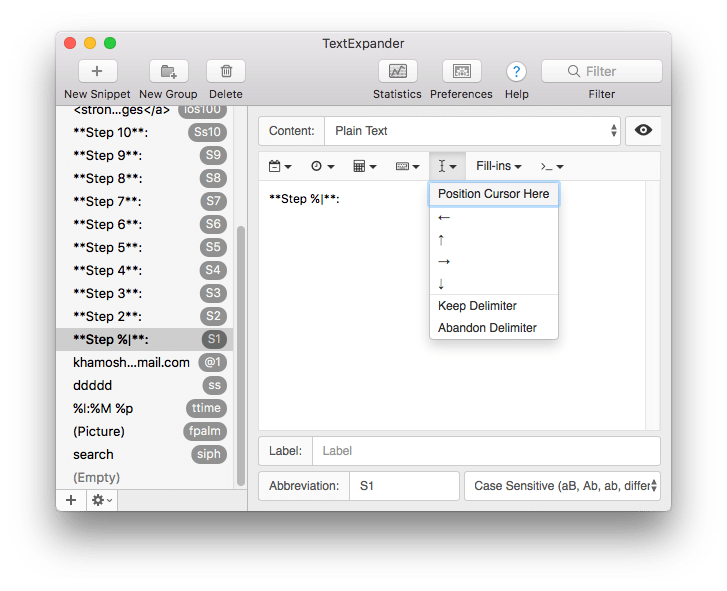Open the Content type Plain Text dropdown
Viewport: 727px width, 591px height.
point(470,131)
